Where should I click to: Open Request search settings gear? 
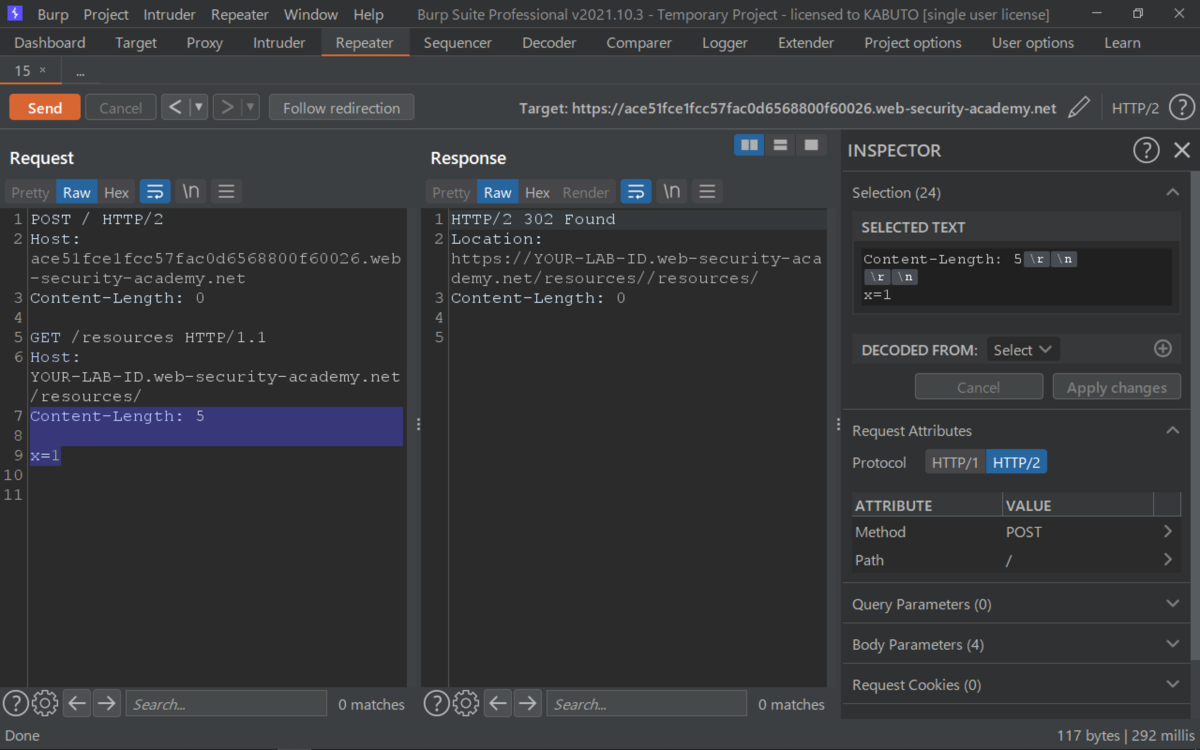pyautogui.click(x=45, y=704)
